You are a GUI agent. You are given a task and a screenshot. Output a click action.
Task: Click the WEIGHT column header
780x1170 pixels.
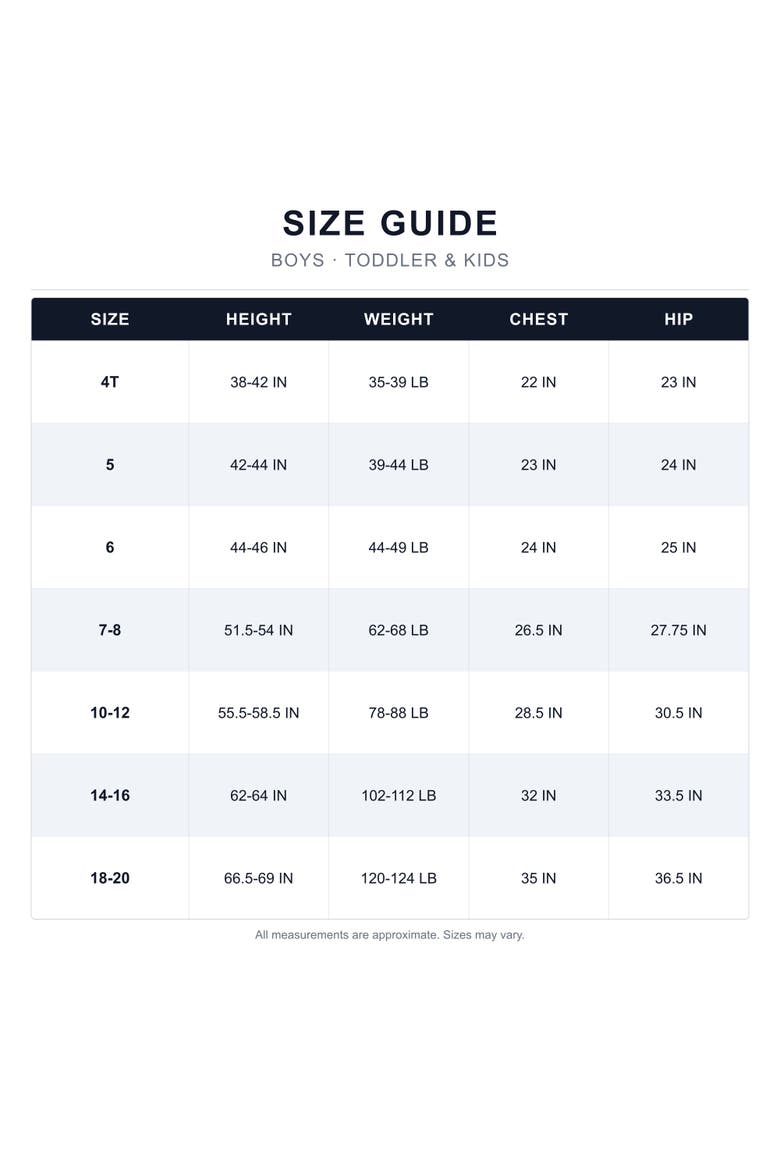point(399,319)
